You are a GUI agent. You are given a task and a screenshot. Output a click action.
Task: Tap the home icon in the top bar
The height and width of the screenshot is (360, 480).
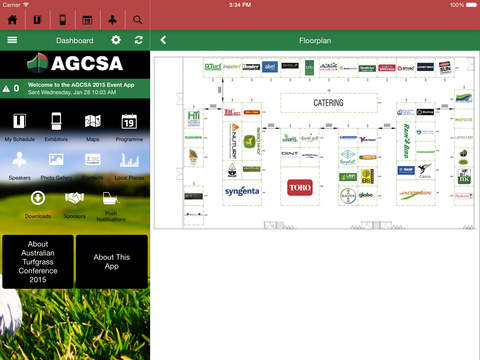point(12,20)
